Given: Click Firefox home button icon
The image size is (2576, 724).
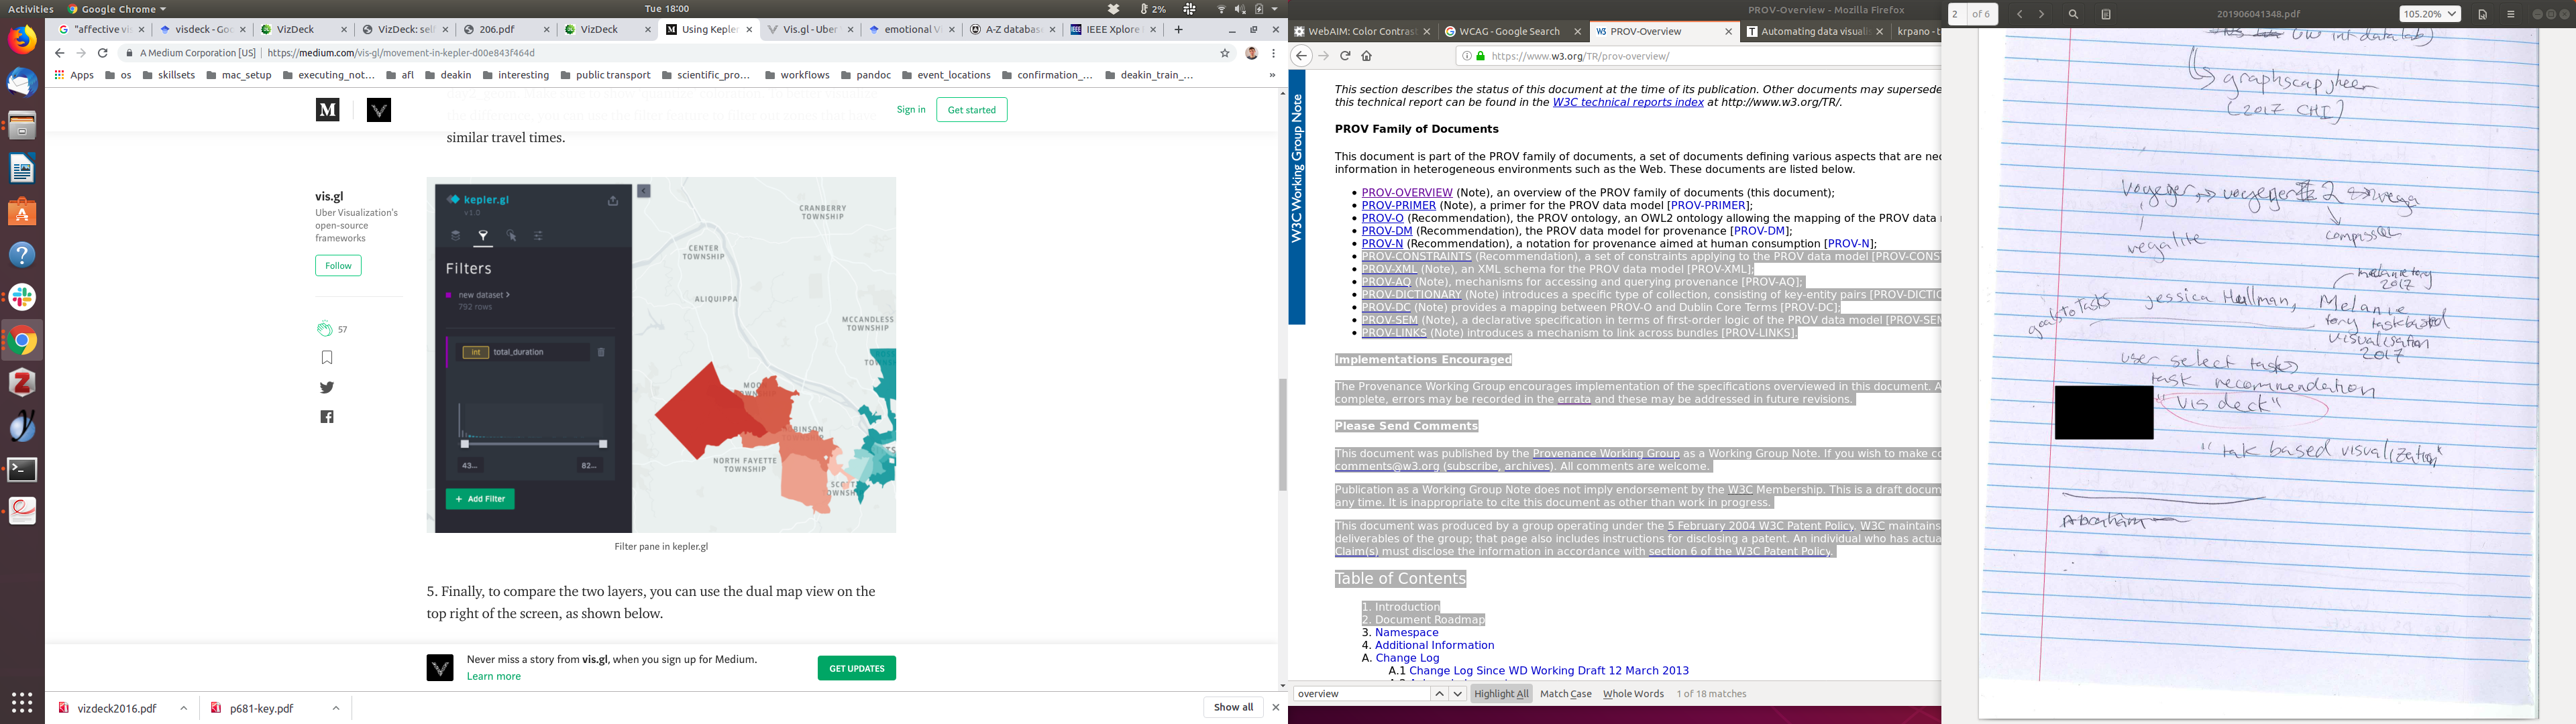Looking at the screenshot, I should click(x=1367, y=56).
